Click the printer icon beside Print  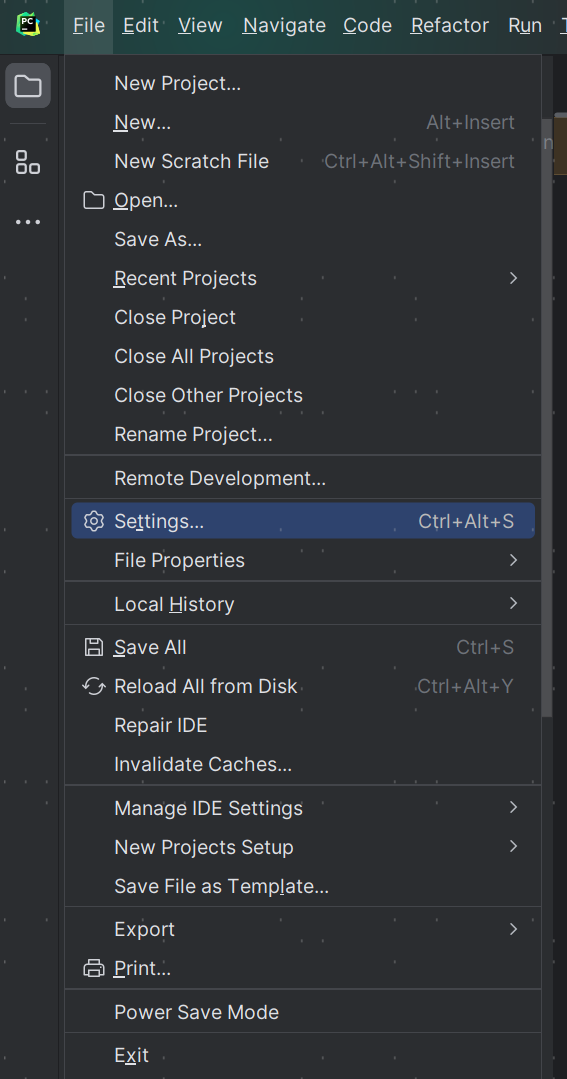pos(94,968)
